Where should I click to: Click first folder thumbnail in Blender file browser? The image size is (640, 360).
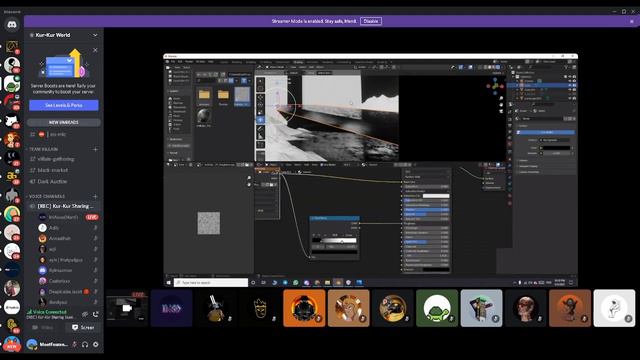click(x=204, y=95)
